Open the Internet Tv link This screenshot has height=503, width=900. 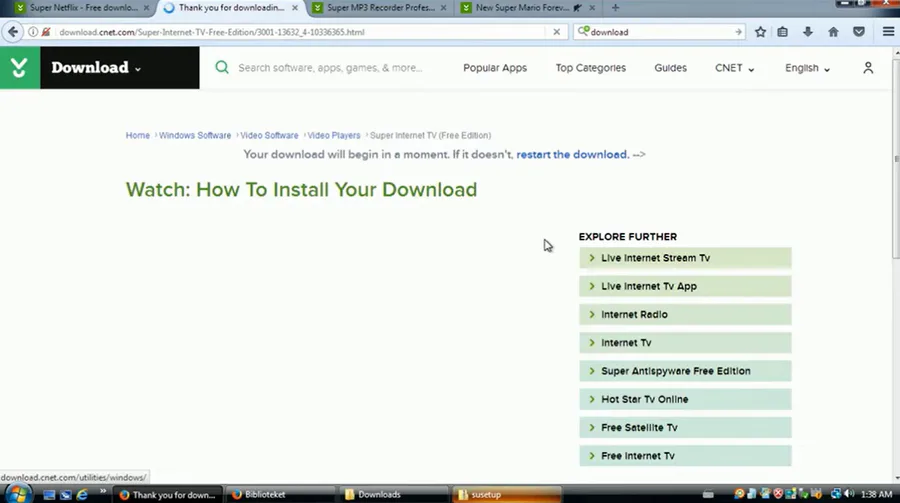tap(685, 343)
